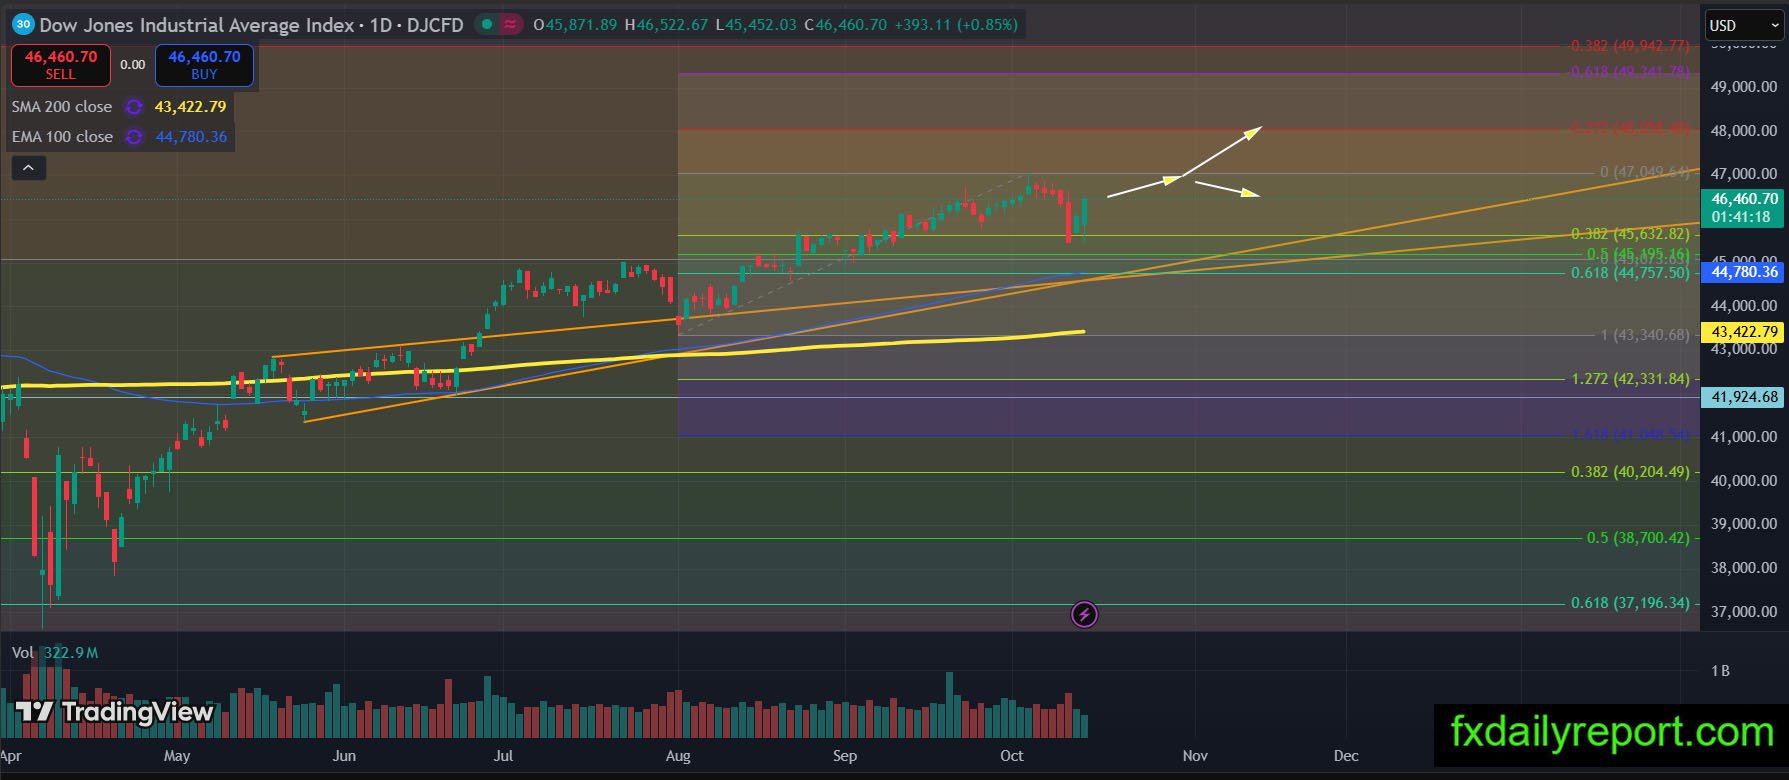
Task: Click the Dec label on time axis
Action: 1346,756
